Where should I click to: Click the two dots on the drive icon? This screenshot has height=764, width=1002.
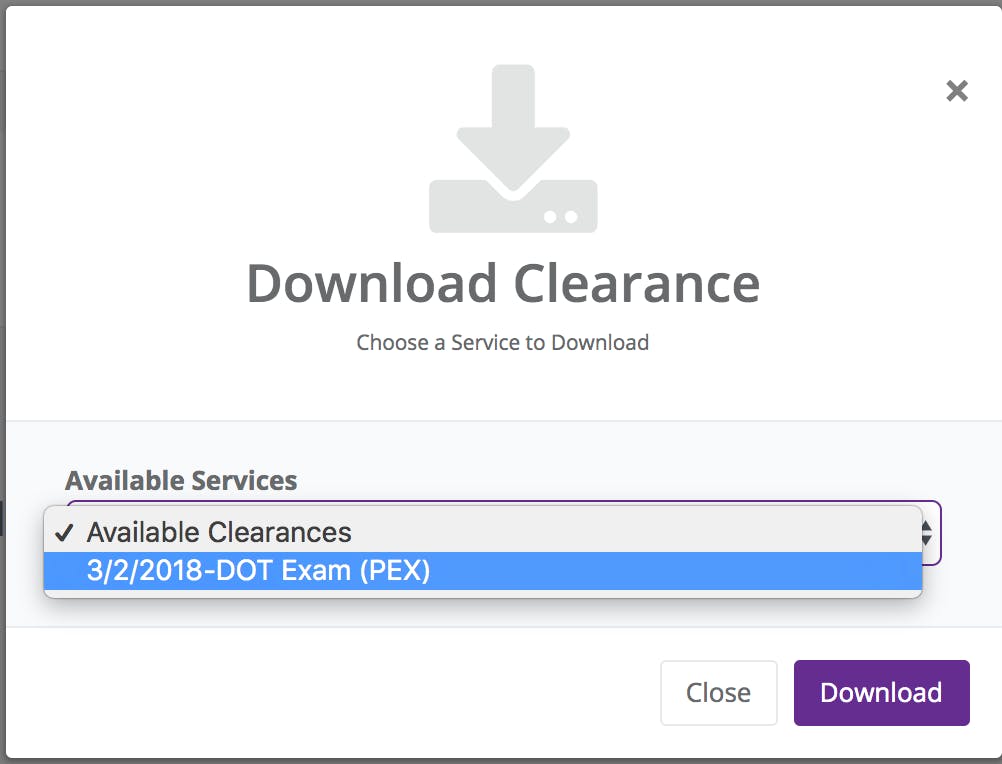[x=559, y=216]
